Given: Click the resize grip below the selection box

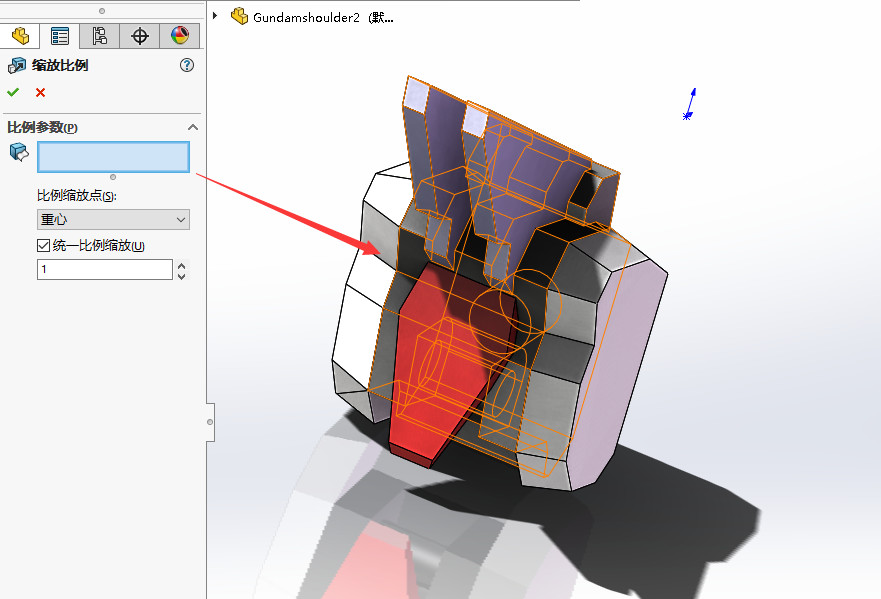Looking at the screenshot, I should click(113, 177).
